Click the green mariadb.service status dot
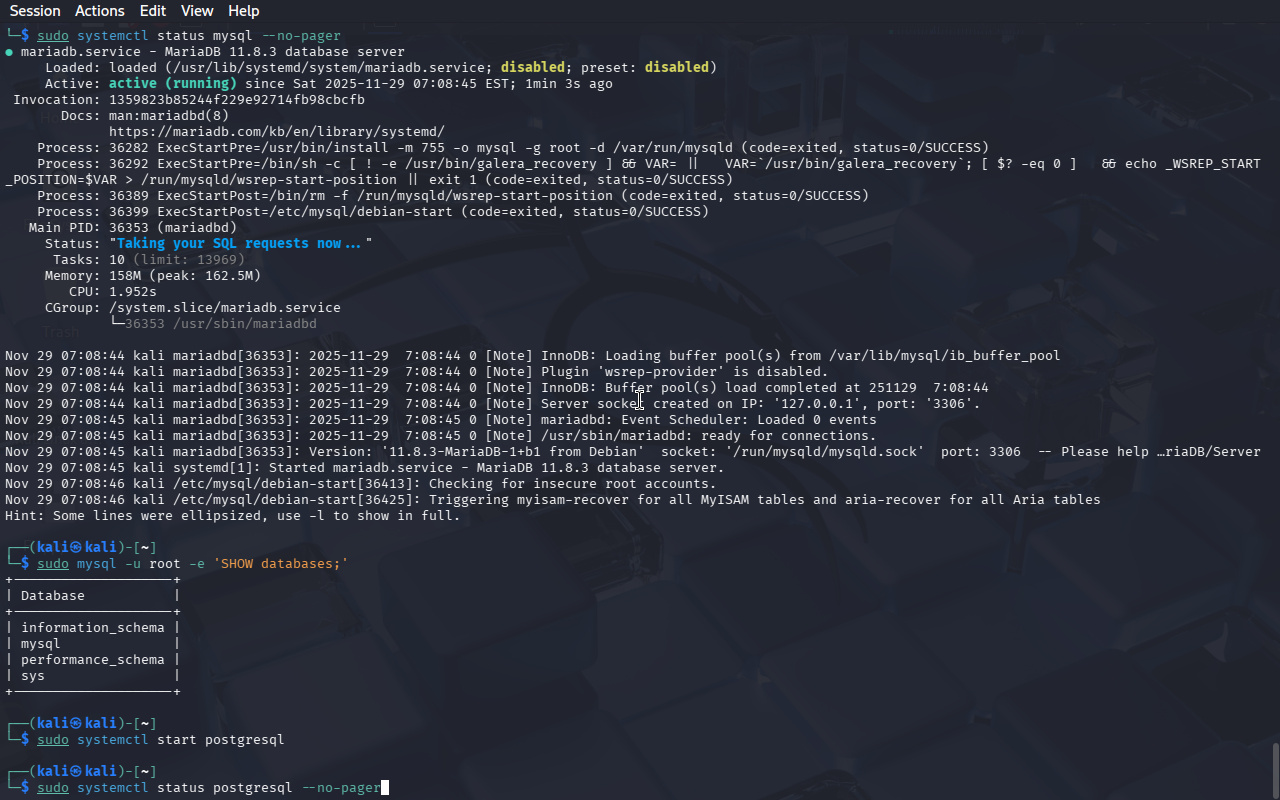1280x800 pixels. tap(9, 52)
